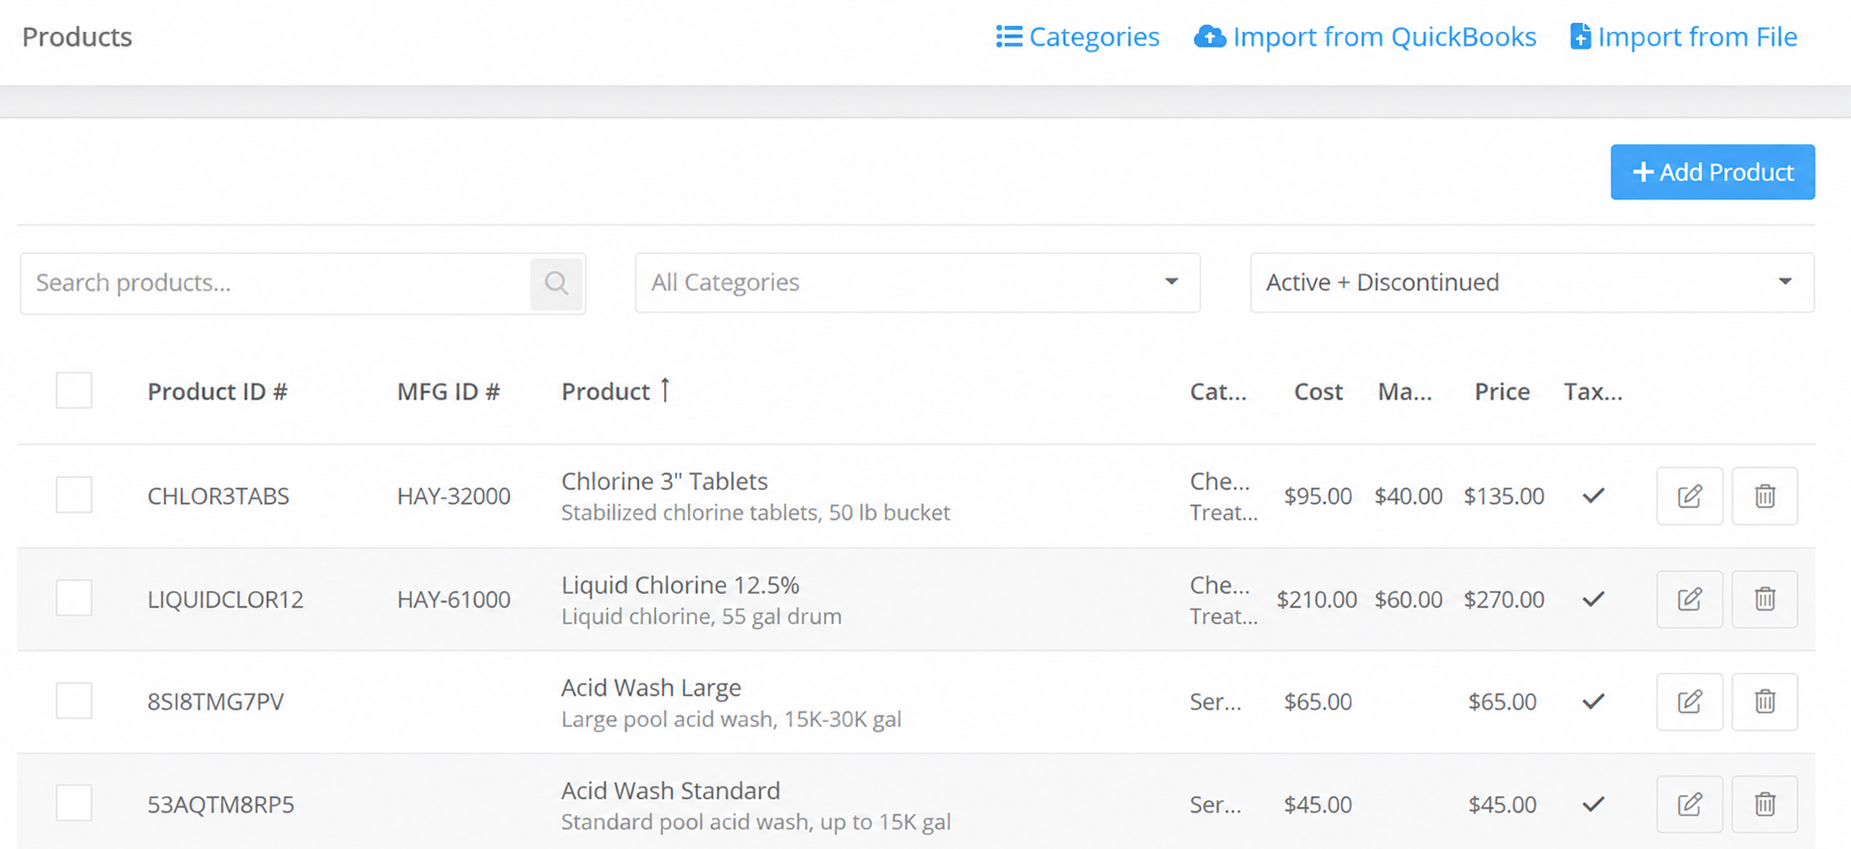Delete the Acid Wash Large product
The width and height of the screenshot is (1851, 849).
point(1765,702)
